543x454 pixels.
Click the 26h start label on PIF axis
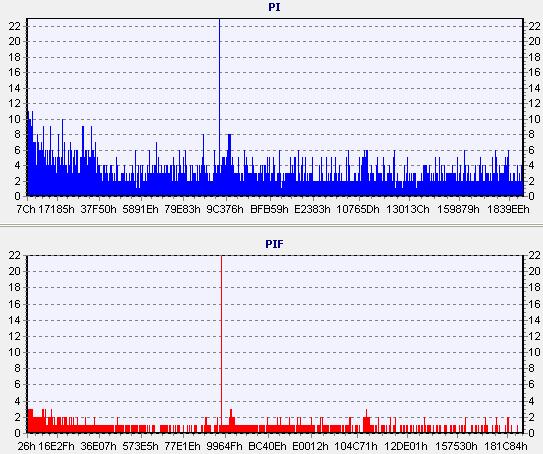point(26,446)
